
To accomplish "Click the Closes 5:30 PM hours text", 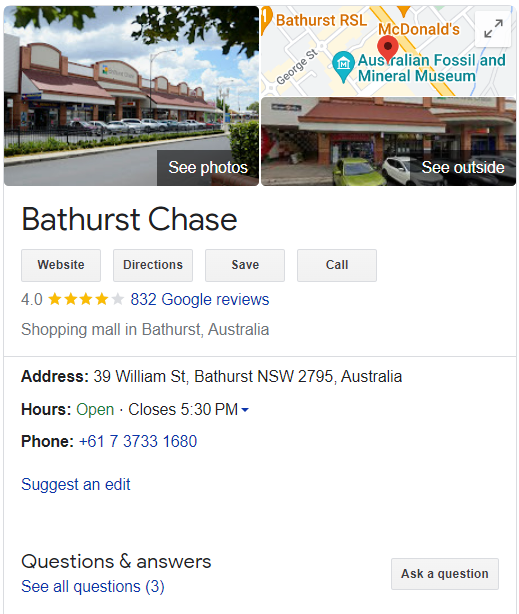I will click(183, 410).
